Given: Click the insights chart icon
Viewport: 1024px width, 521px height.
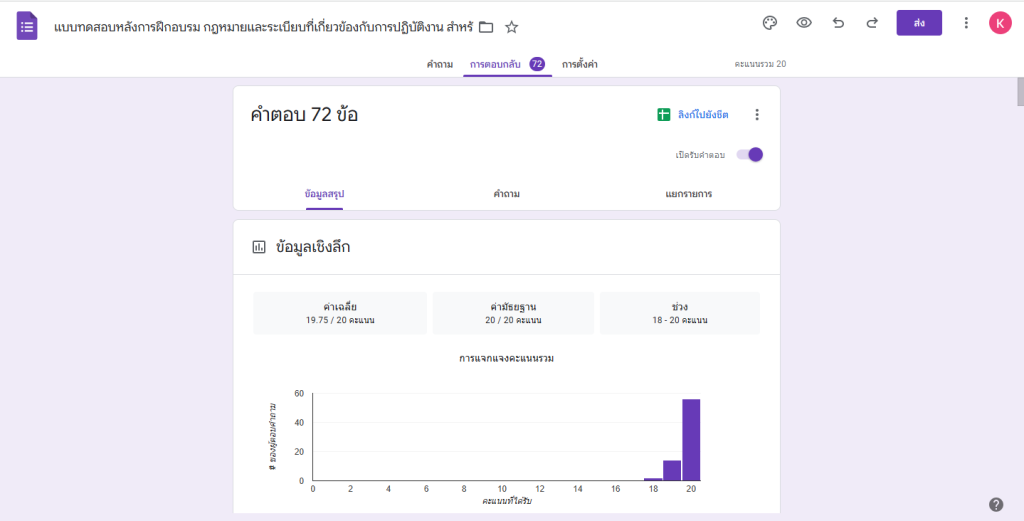Looking at the screenshot, I should (x=259, y=247).
